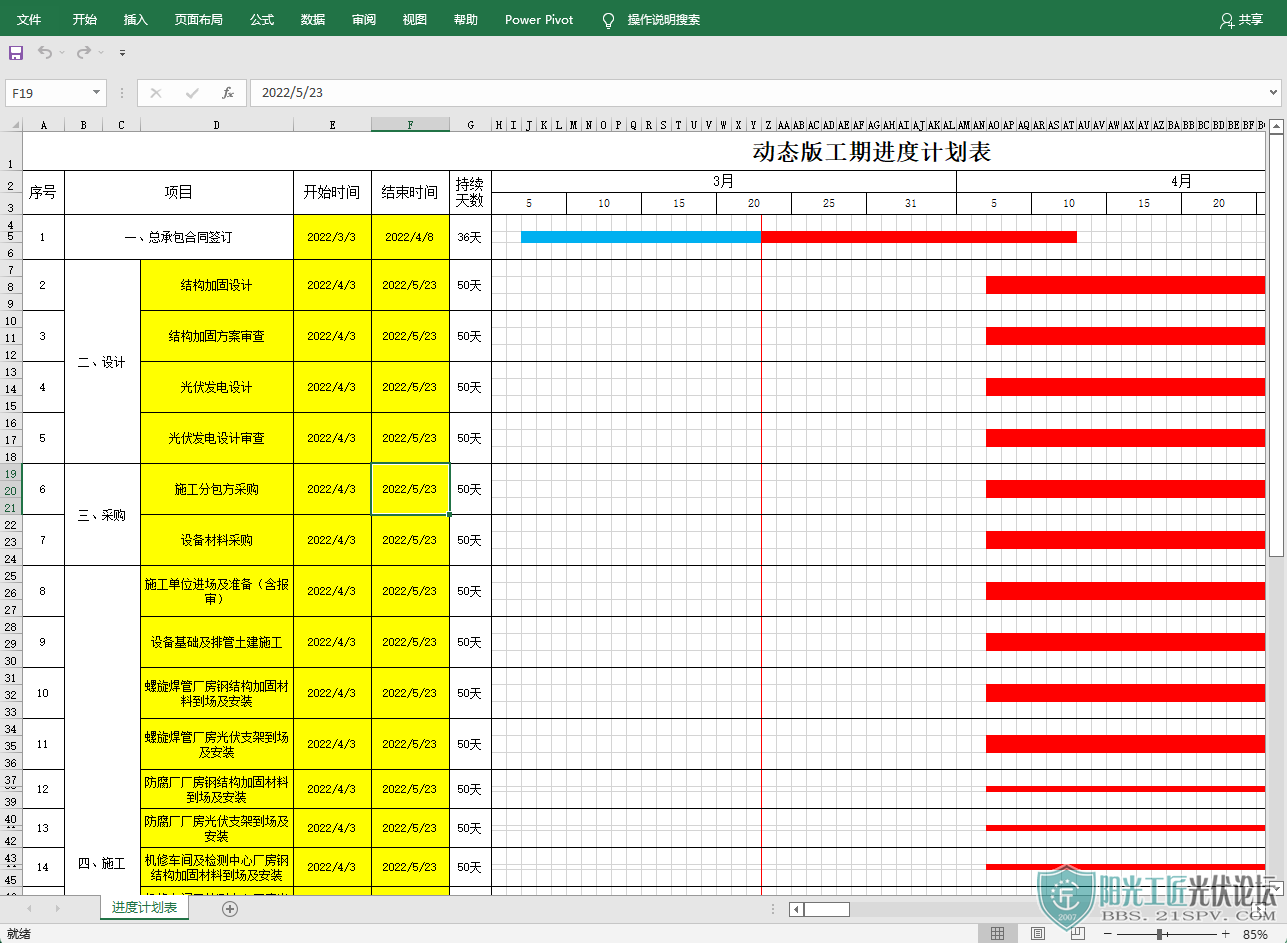1287x943 pixels.
Task: Click the Cancel X icon in formula bar
Action: pos(156,93)
